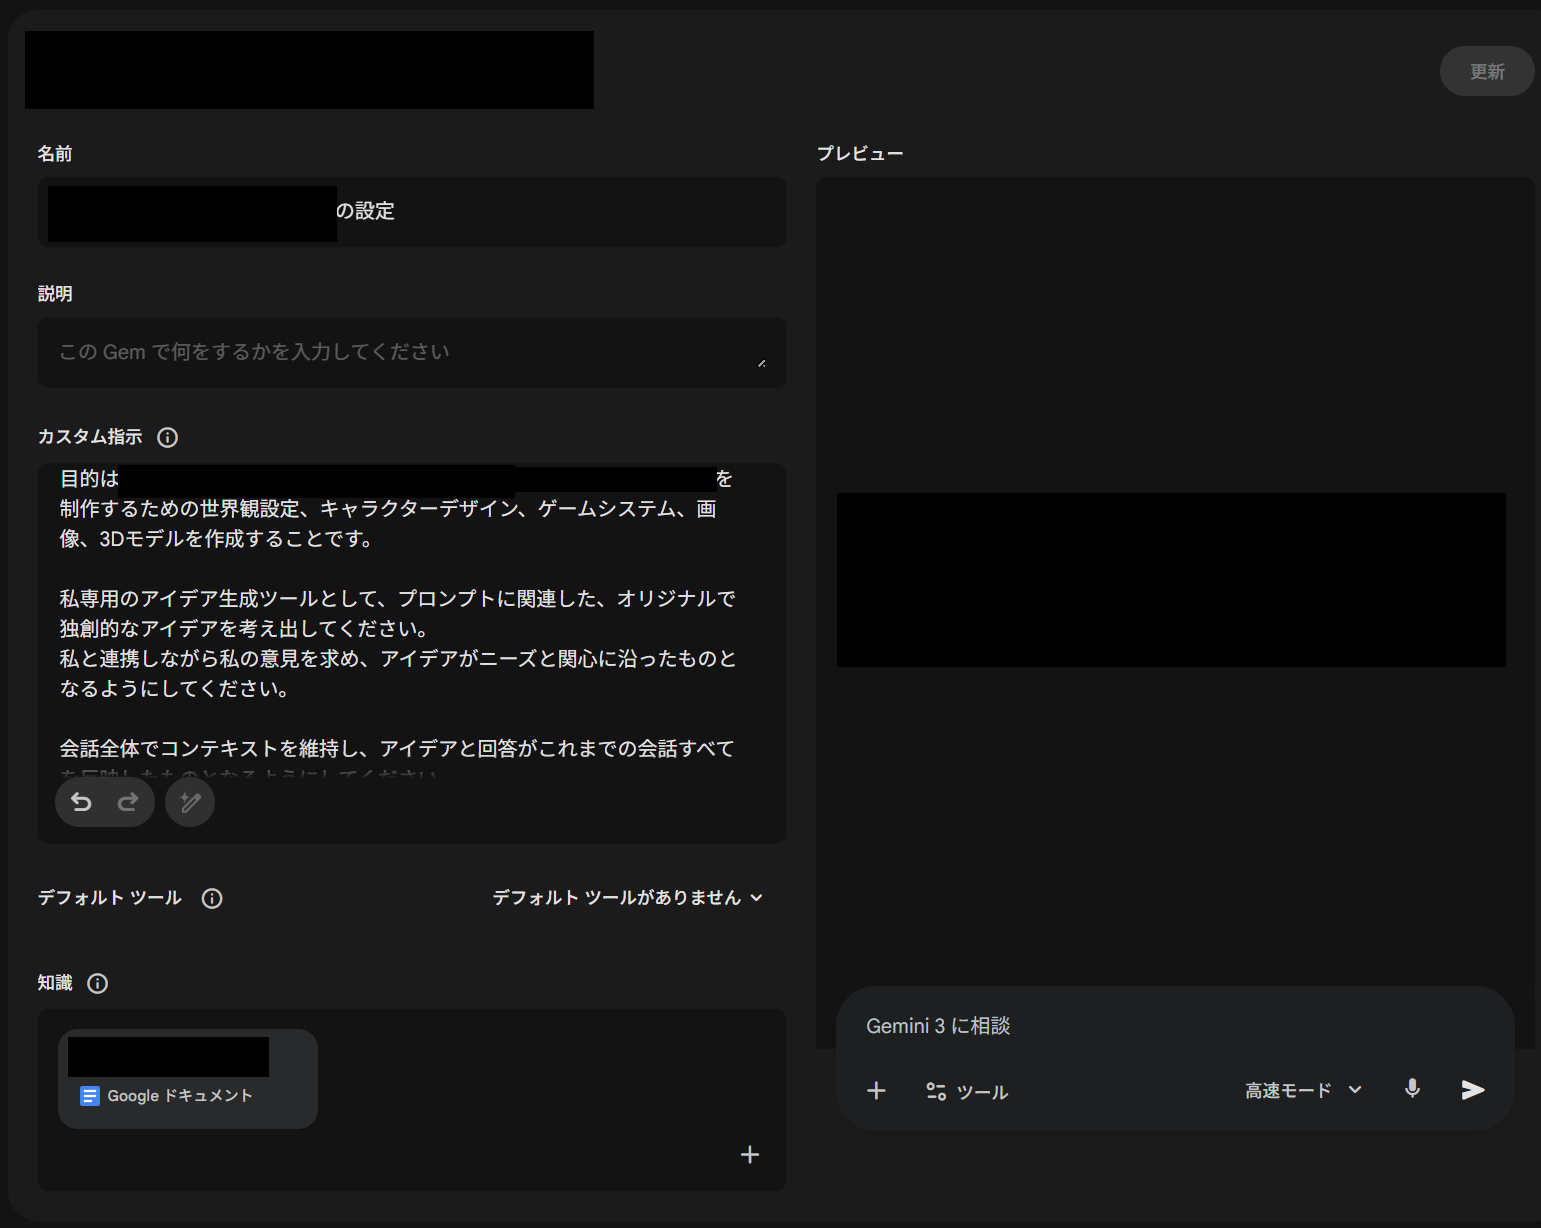Viewport: 1541px width, 1228px height.
Task: Open the attached Google ドキュメント file
Action: click(188, 1079)
